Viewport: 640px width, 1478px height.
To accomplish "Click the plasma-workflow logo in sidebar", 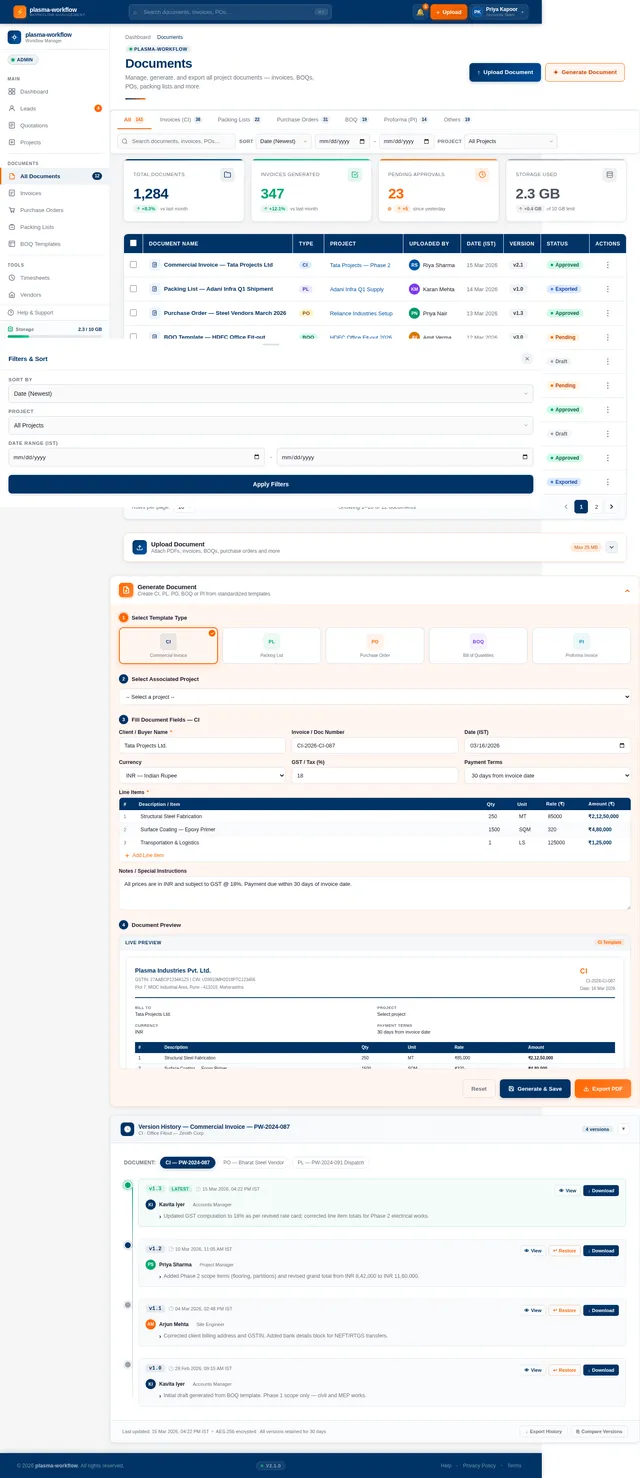I will [x=14, y=37].
